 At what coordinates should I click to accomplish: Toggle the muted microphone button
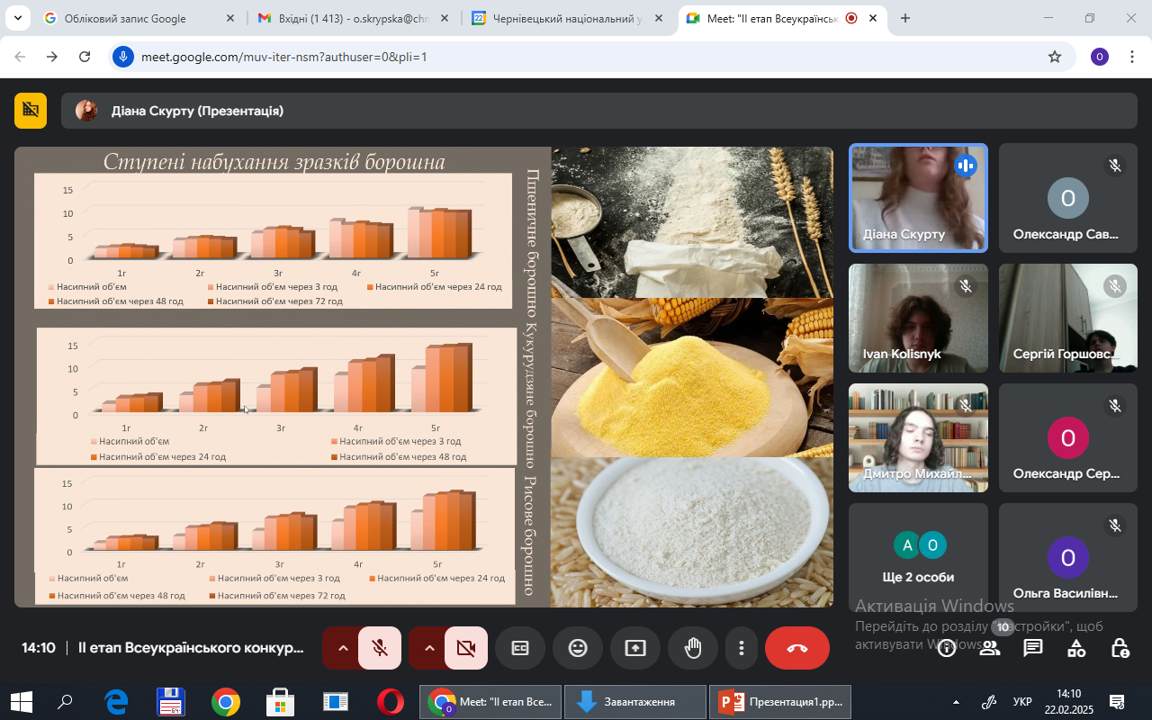point(380,648)
